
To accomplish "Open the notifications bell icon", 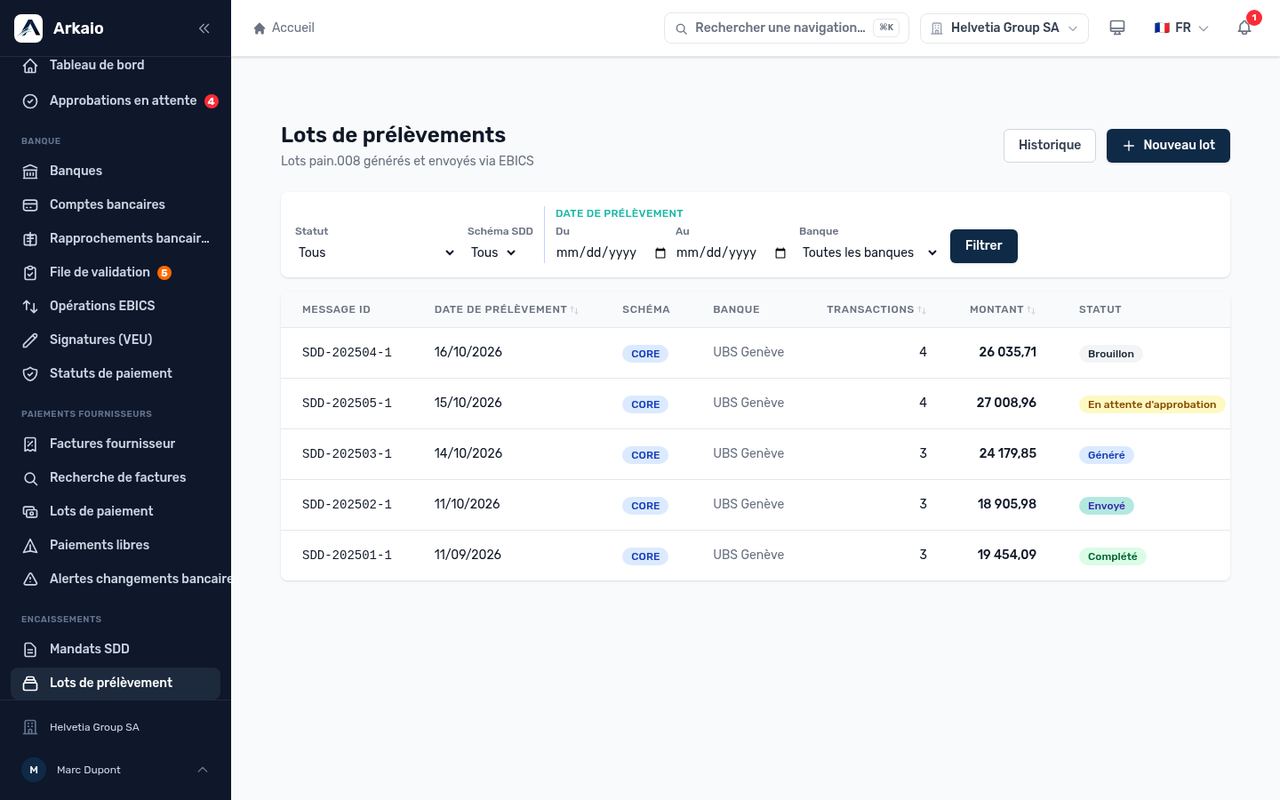I will pos(1244,28).
